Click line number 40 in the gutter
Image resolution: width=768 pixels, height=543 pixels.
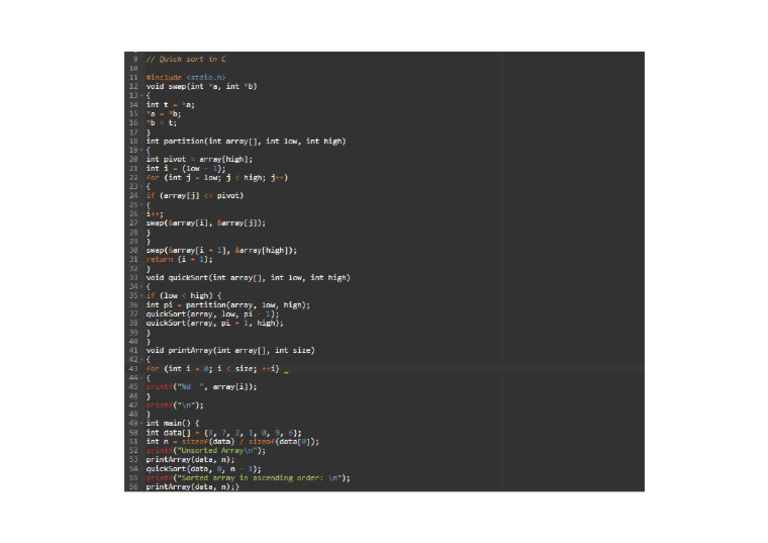pyautogui.click(x=134, y=341)
